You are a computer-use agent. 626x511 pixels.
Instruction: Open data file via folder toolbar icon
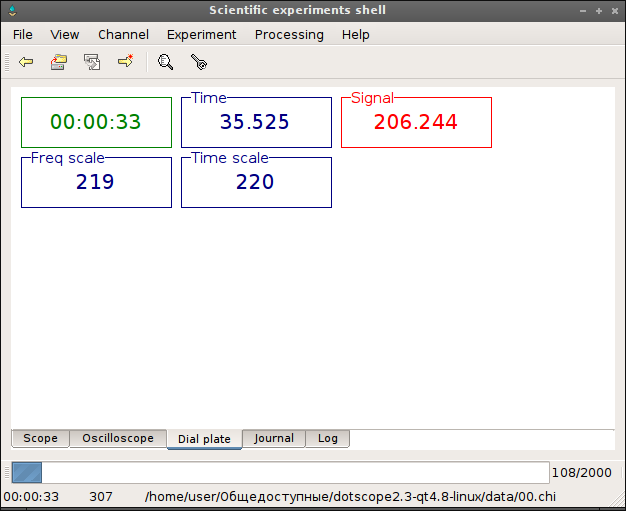[x=59, y=62]
